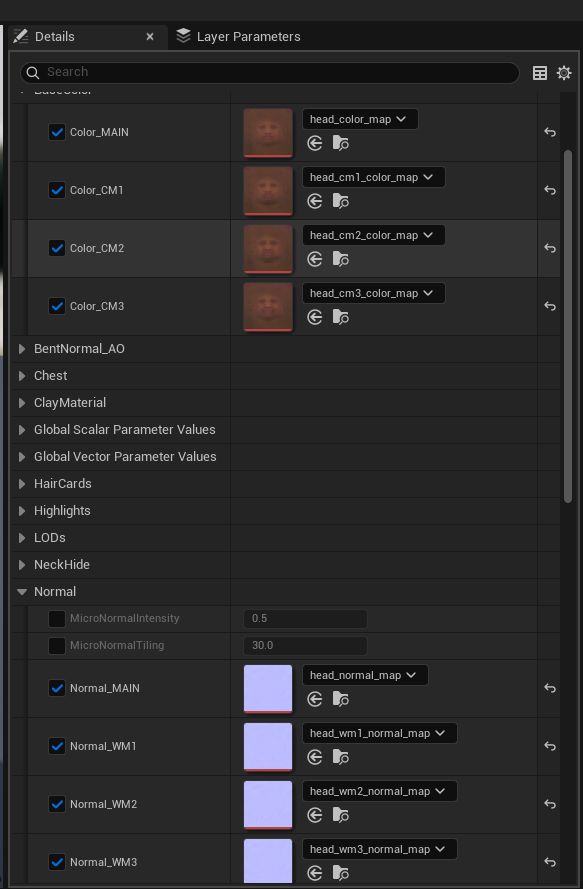This screenshot has width=583, height=889.
Task: Uncheck the Normal_WM3 override checkbox
Action: (57, 861)
